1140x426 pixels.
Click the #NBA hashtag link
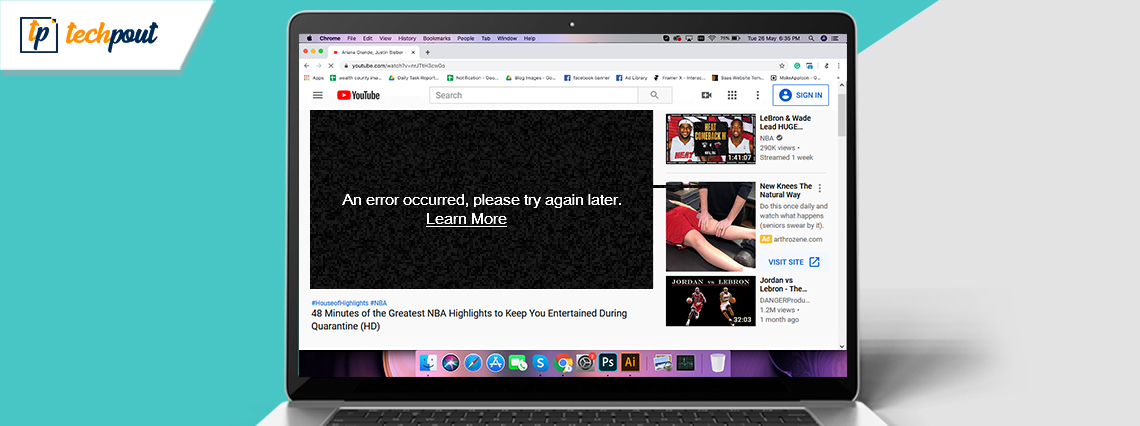[379, 302]
